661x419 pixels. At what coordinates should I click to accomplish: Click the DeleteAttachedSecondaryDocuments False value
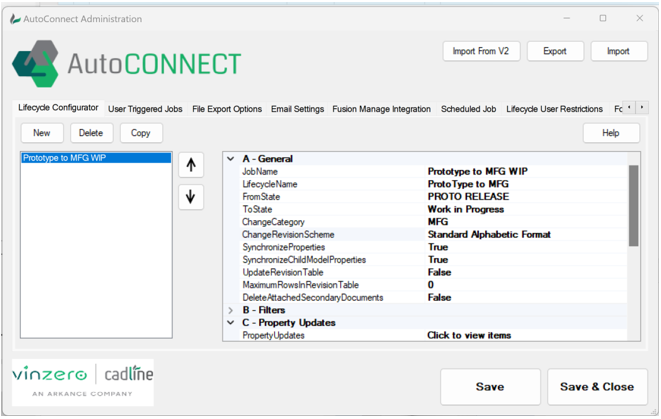pyautogui.click(x=439, y=298)
